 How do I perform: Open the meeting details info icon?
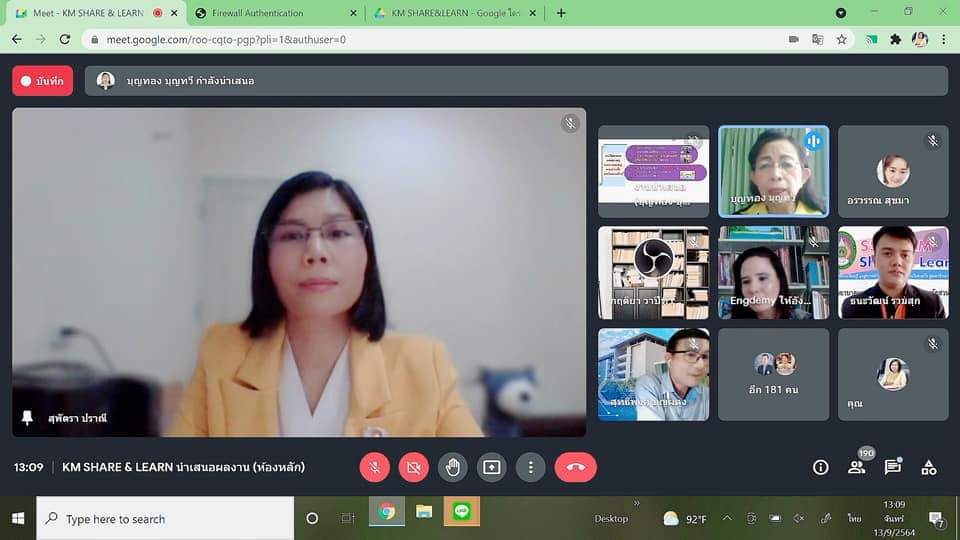coord(820,467)
